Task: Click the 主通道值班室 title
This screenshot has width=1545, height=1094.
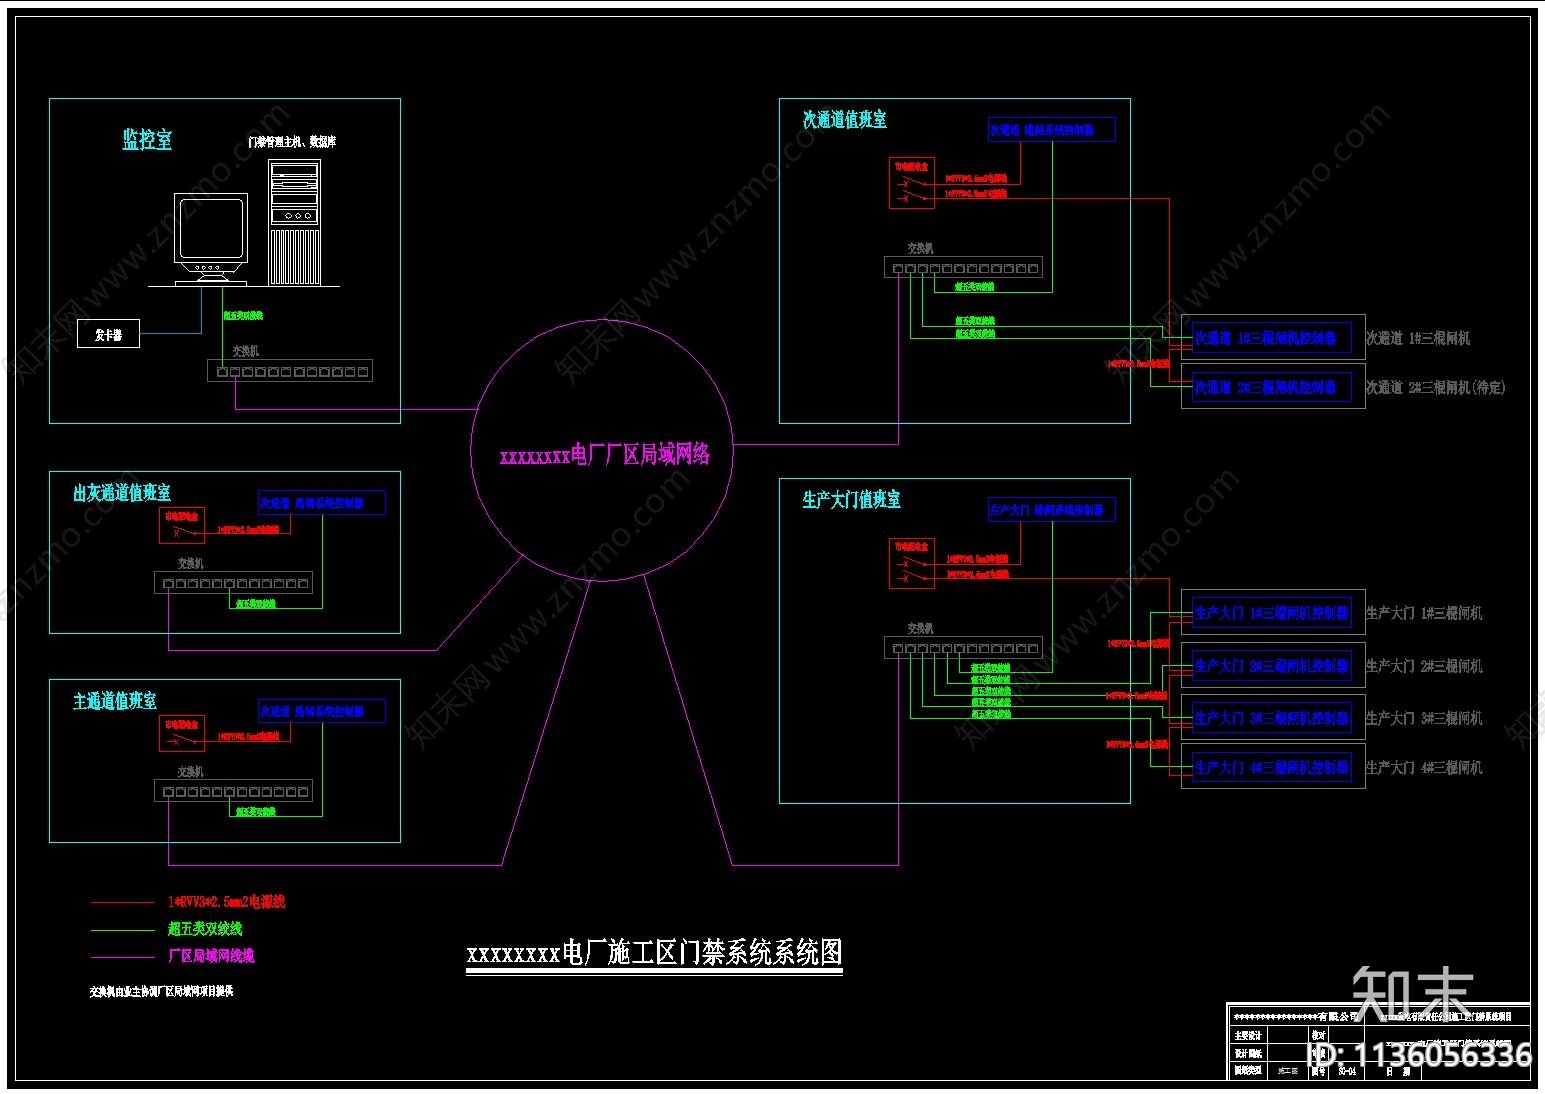Action: 115,701
